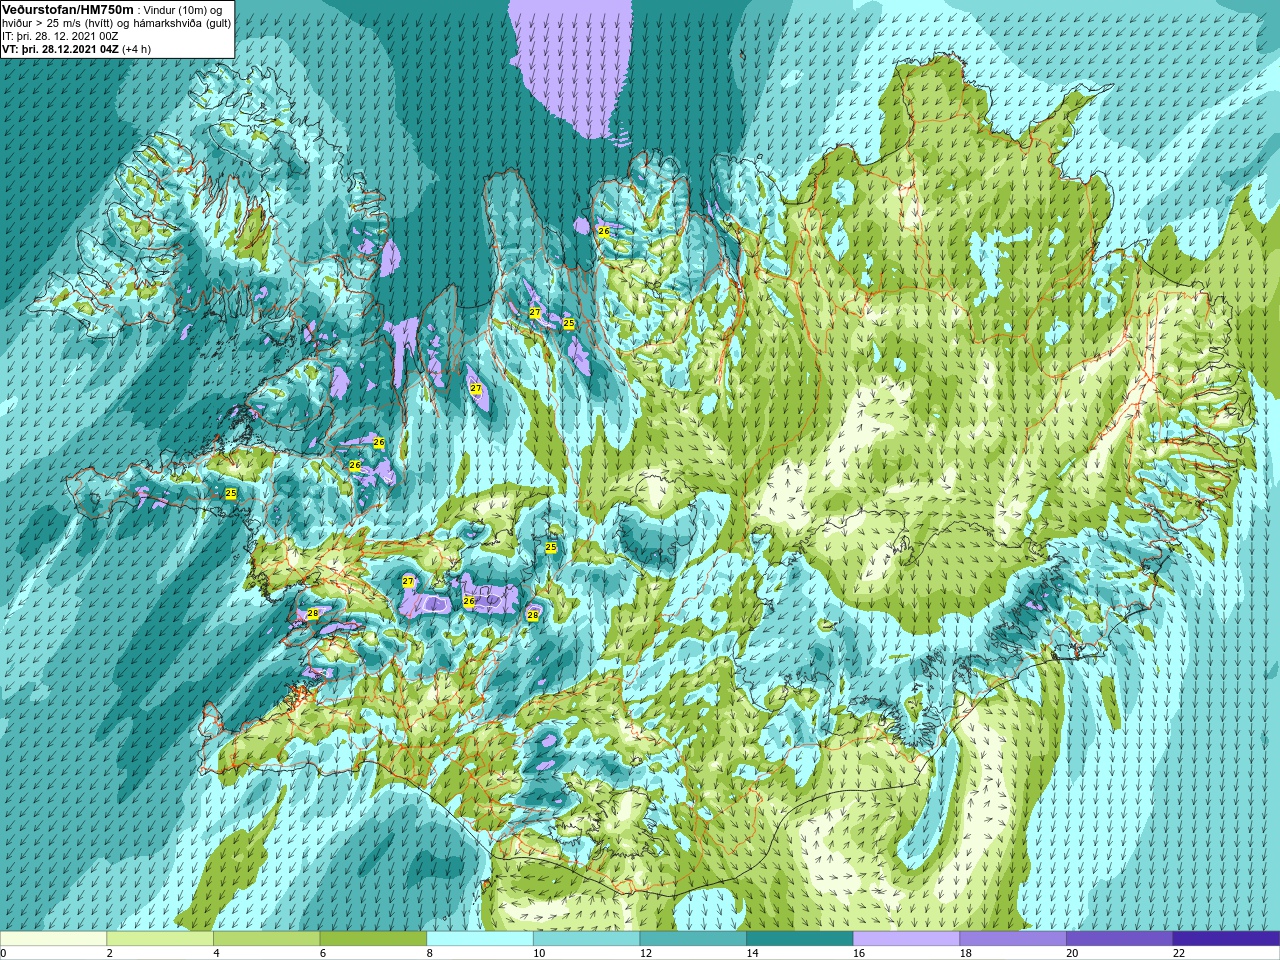Click the bold 'VT: þri. 28.12.2021 04Z' valid time
Image resolution: width=1280 pixels, height=960 pixels.
61,49
